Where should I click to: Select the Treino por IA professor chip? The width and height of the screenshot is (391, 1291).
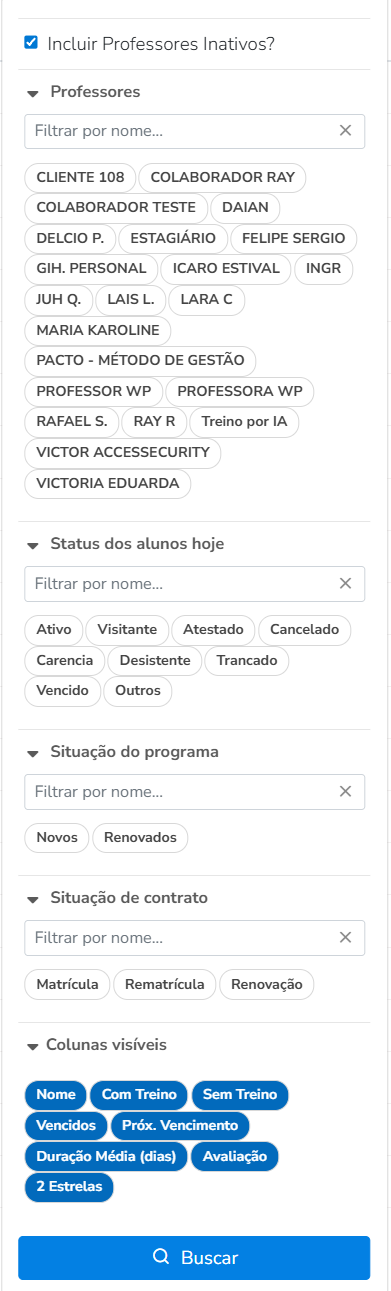tap(244, 422)
